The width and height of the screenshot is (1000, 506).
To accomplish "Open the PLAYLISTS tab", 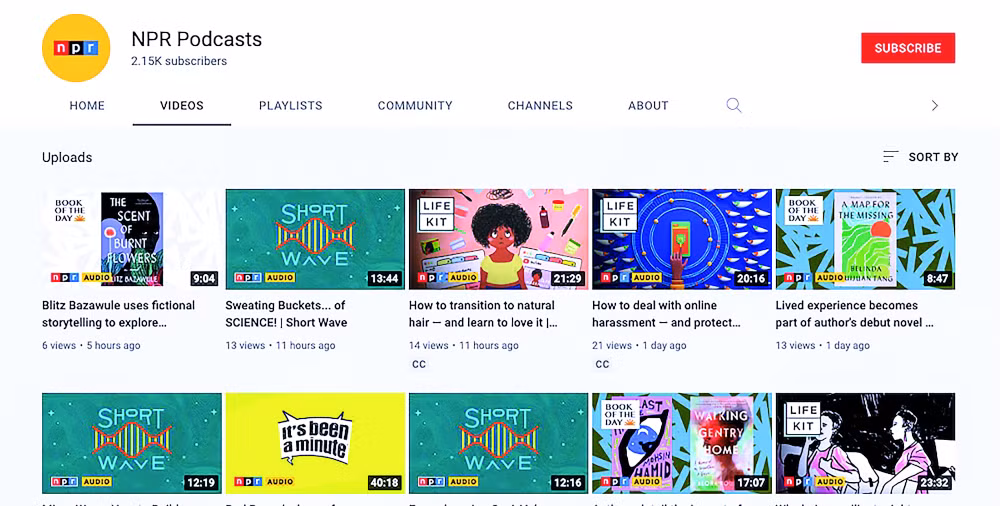I will (x=290, y=106).
